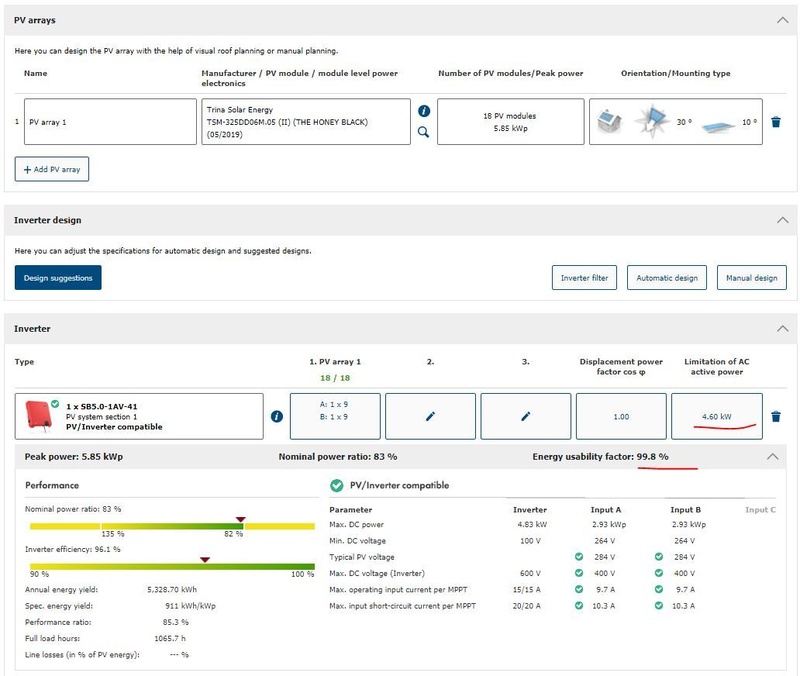Viewport: 800px width, 676px height.
Task: Click the Input A column header
Action: click(x=606, y=510)
